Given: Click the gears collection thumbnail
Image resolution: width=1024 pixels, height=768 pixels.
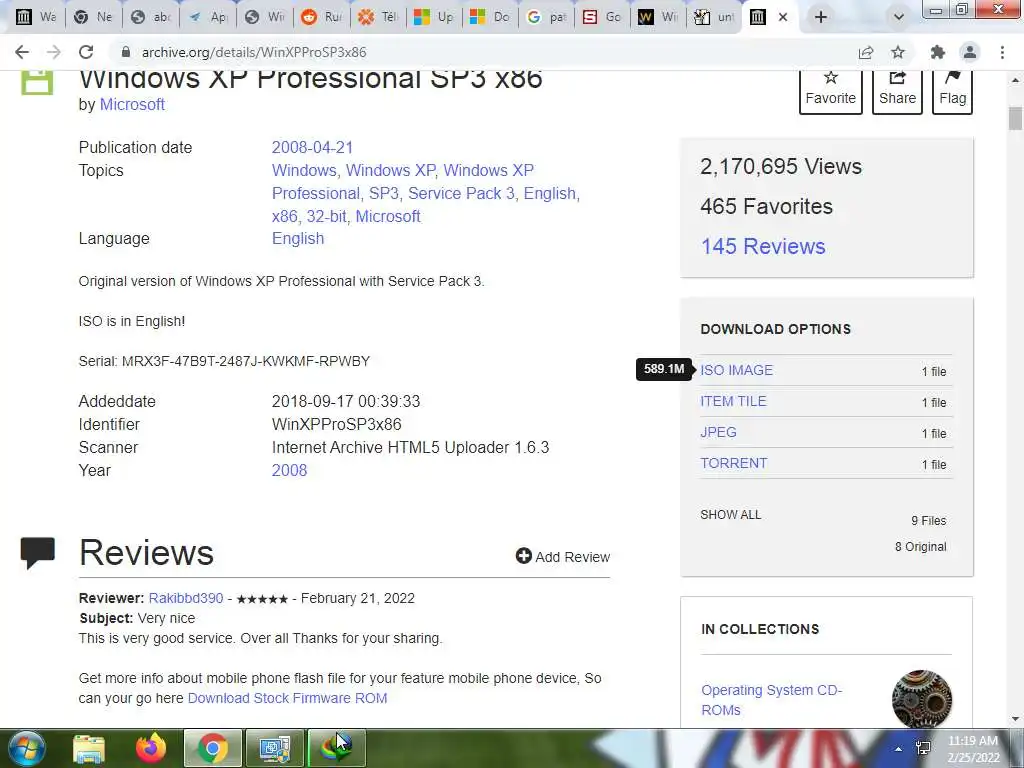Looking at the screenshot, I should (x=921, y=698).
